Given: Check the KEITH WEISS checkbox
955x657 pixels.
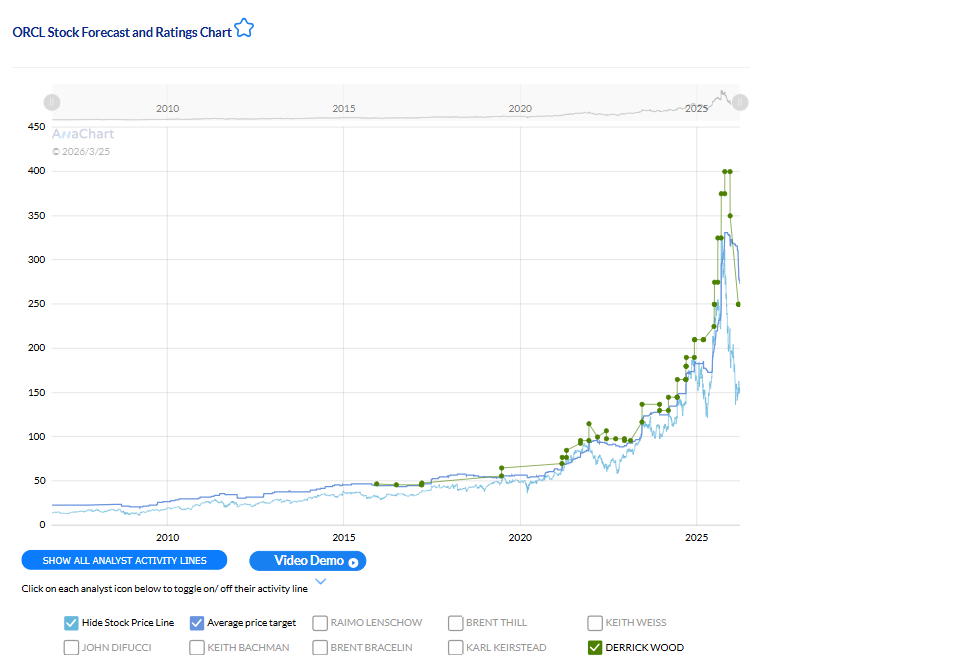Looking at the screenshot, I should click(594, 622).
